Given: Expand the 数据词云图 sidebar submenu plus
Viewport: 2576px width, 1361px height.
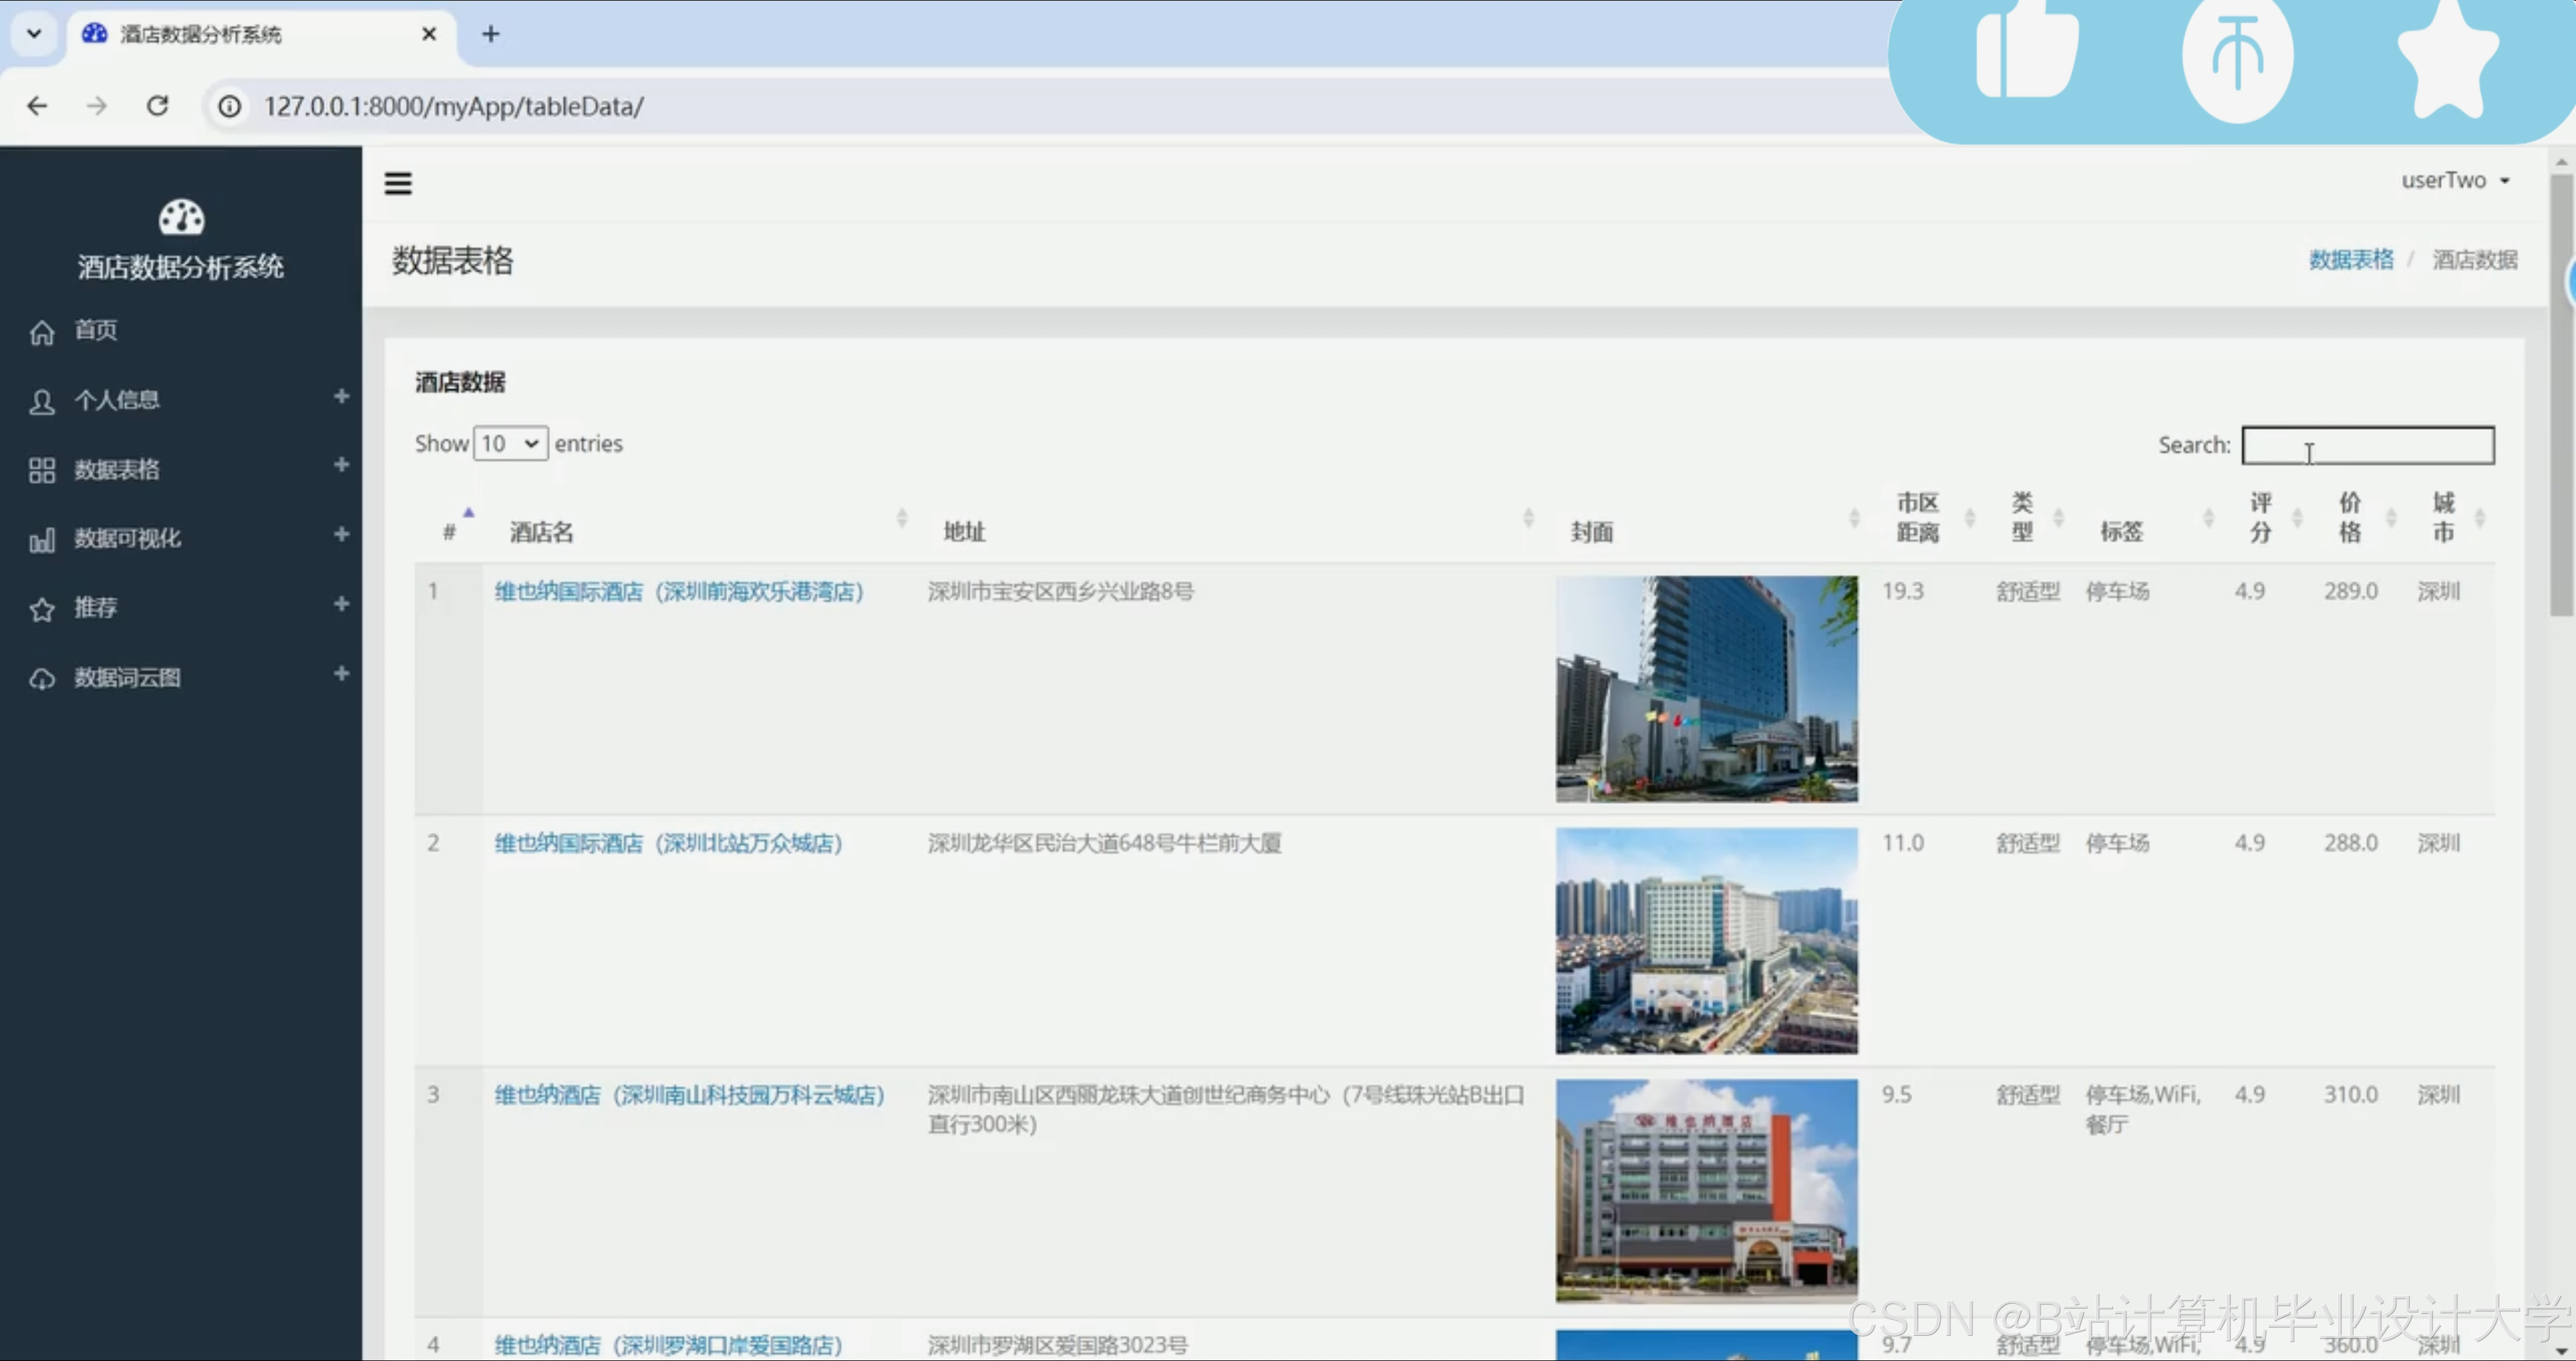Looking at the screenshot, I should point(341,673).
